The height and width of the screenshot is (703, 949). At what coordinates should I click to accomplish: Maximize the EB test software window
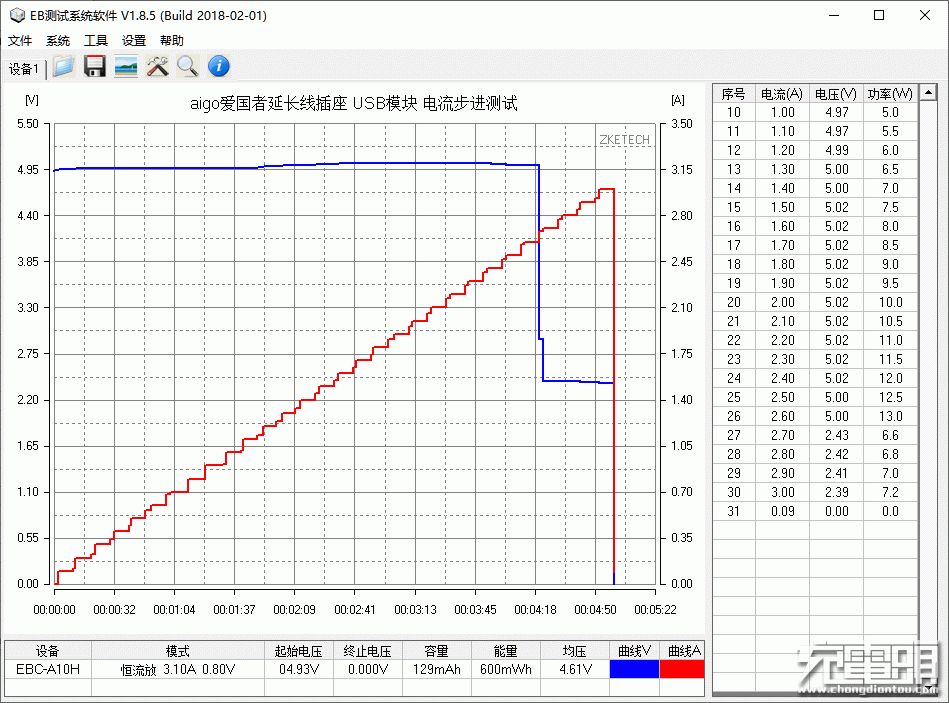pos(879,15)
